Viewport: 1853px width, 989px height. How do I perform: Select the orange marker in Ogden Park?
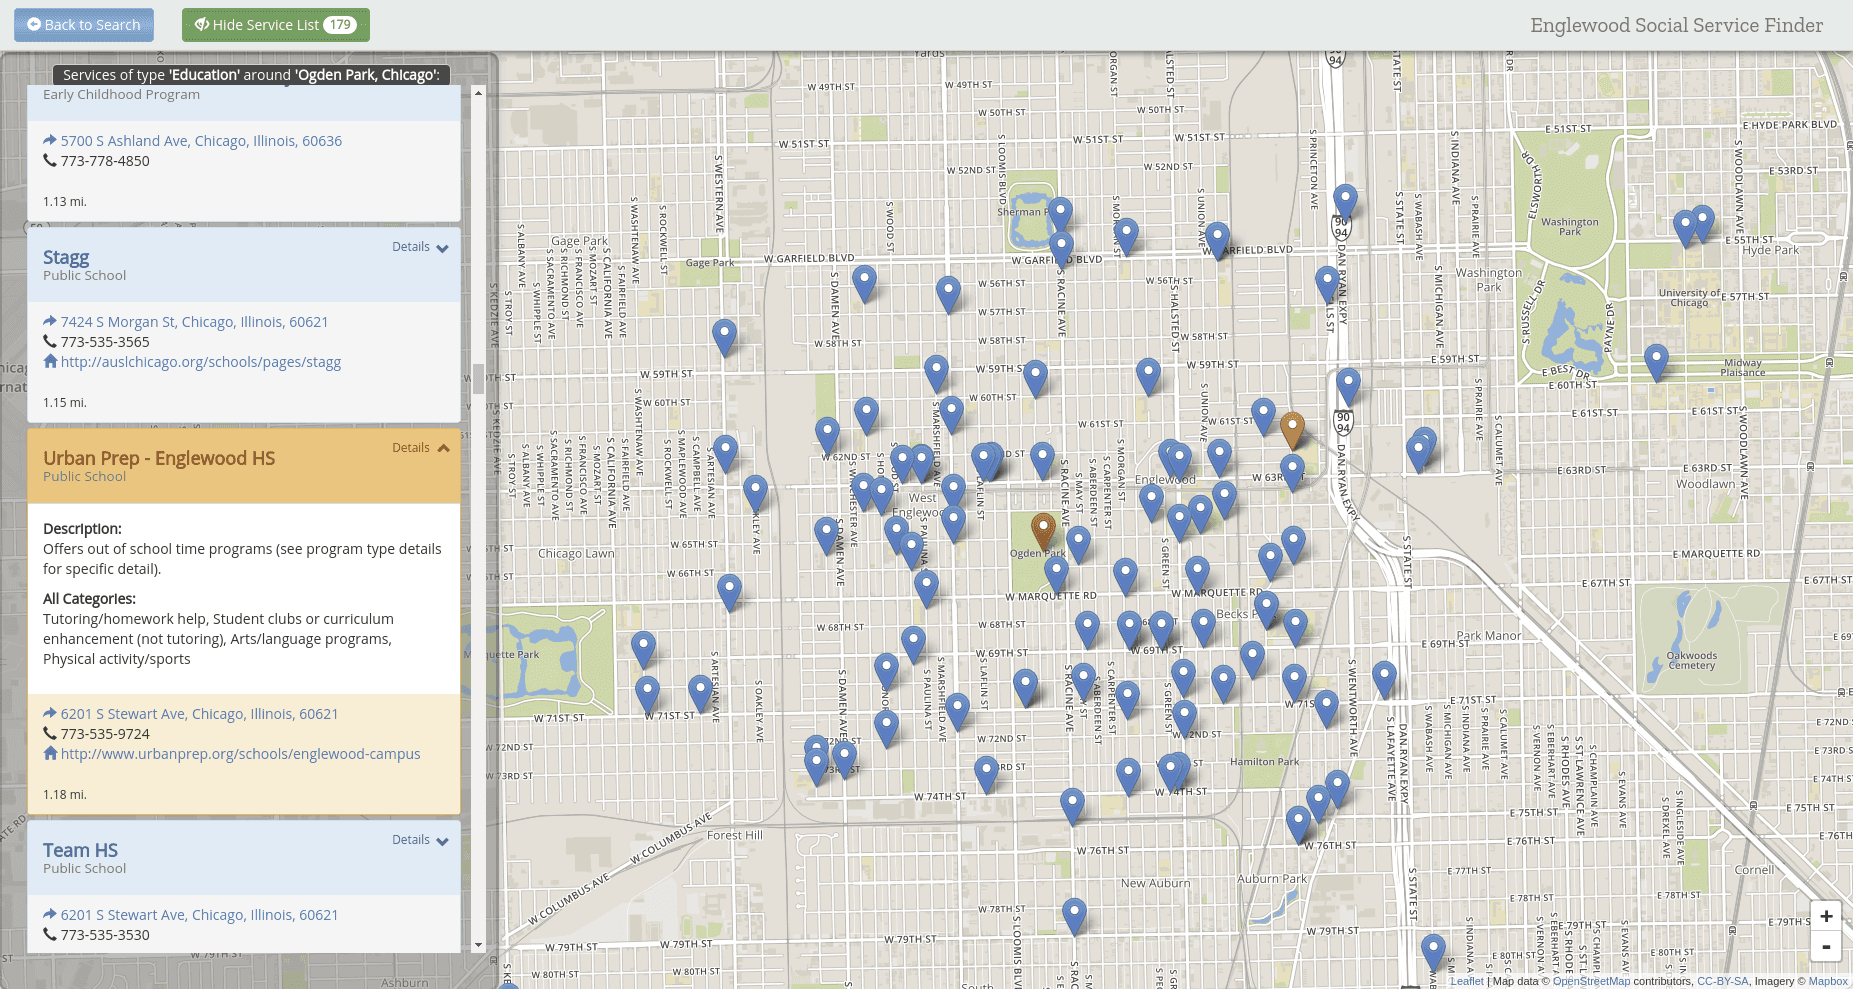1043,532
